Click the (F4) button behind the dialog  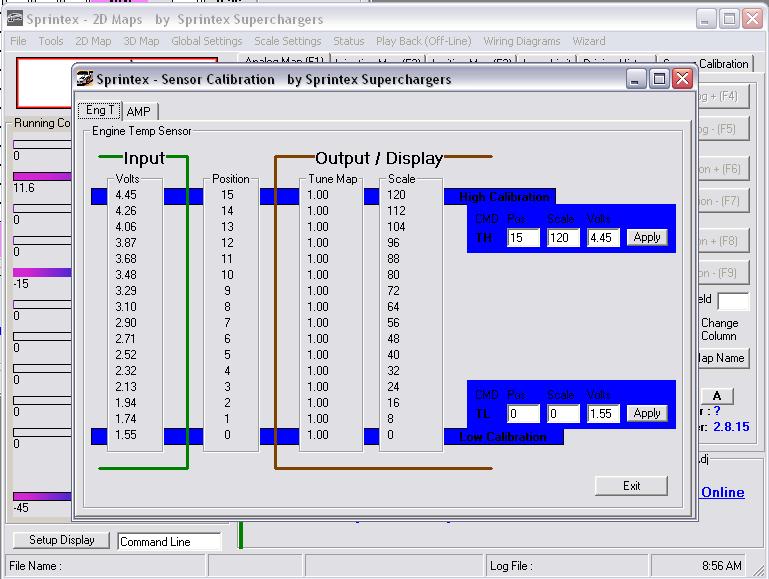point(722,97)
